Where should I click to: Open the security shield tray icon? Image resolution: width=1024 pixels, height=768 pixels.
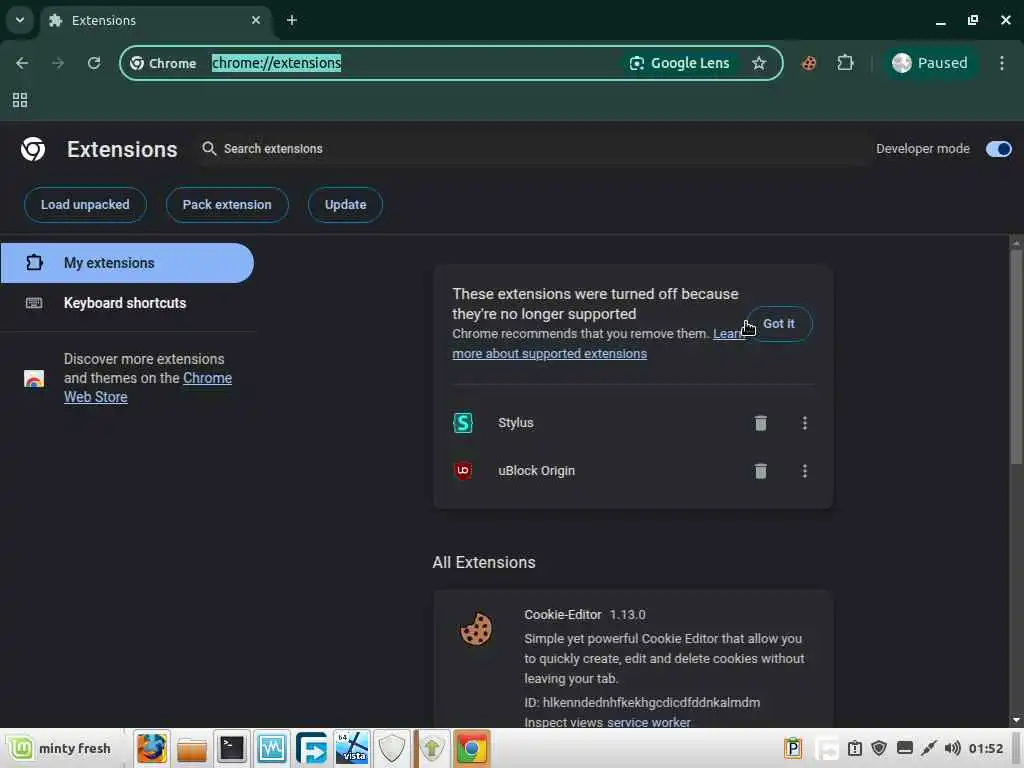click(x=879, y=748)
